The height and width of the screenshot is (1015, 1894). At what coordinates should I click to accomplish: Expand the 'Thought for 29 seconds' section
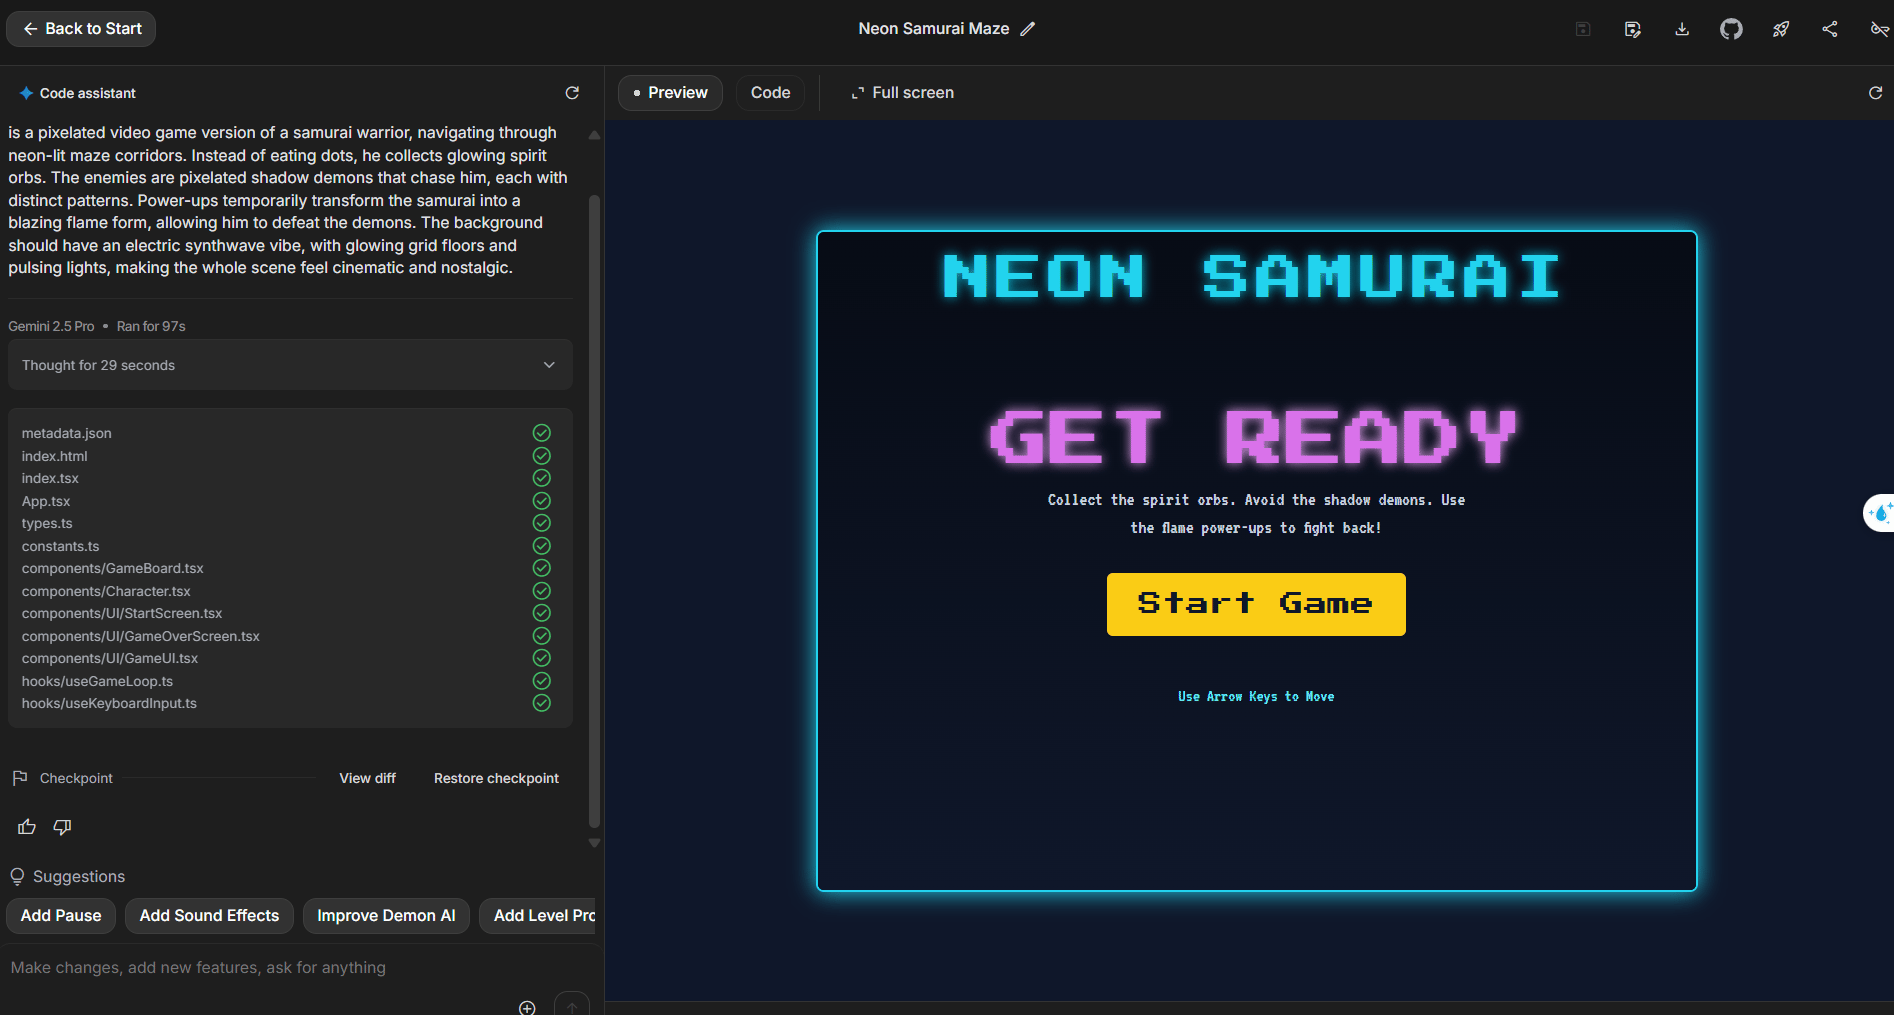[x=290, y=365]
